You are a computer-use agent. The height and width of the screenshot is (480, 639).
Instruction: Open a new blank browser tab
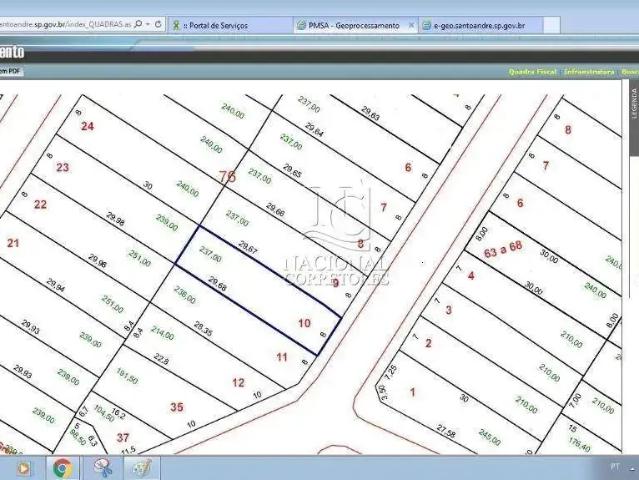[x=552, y=25]
